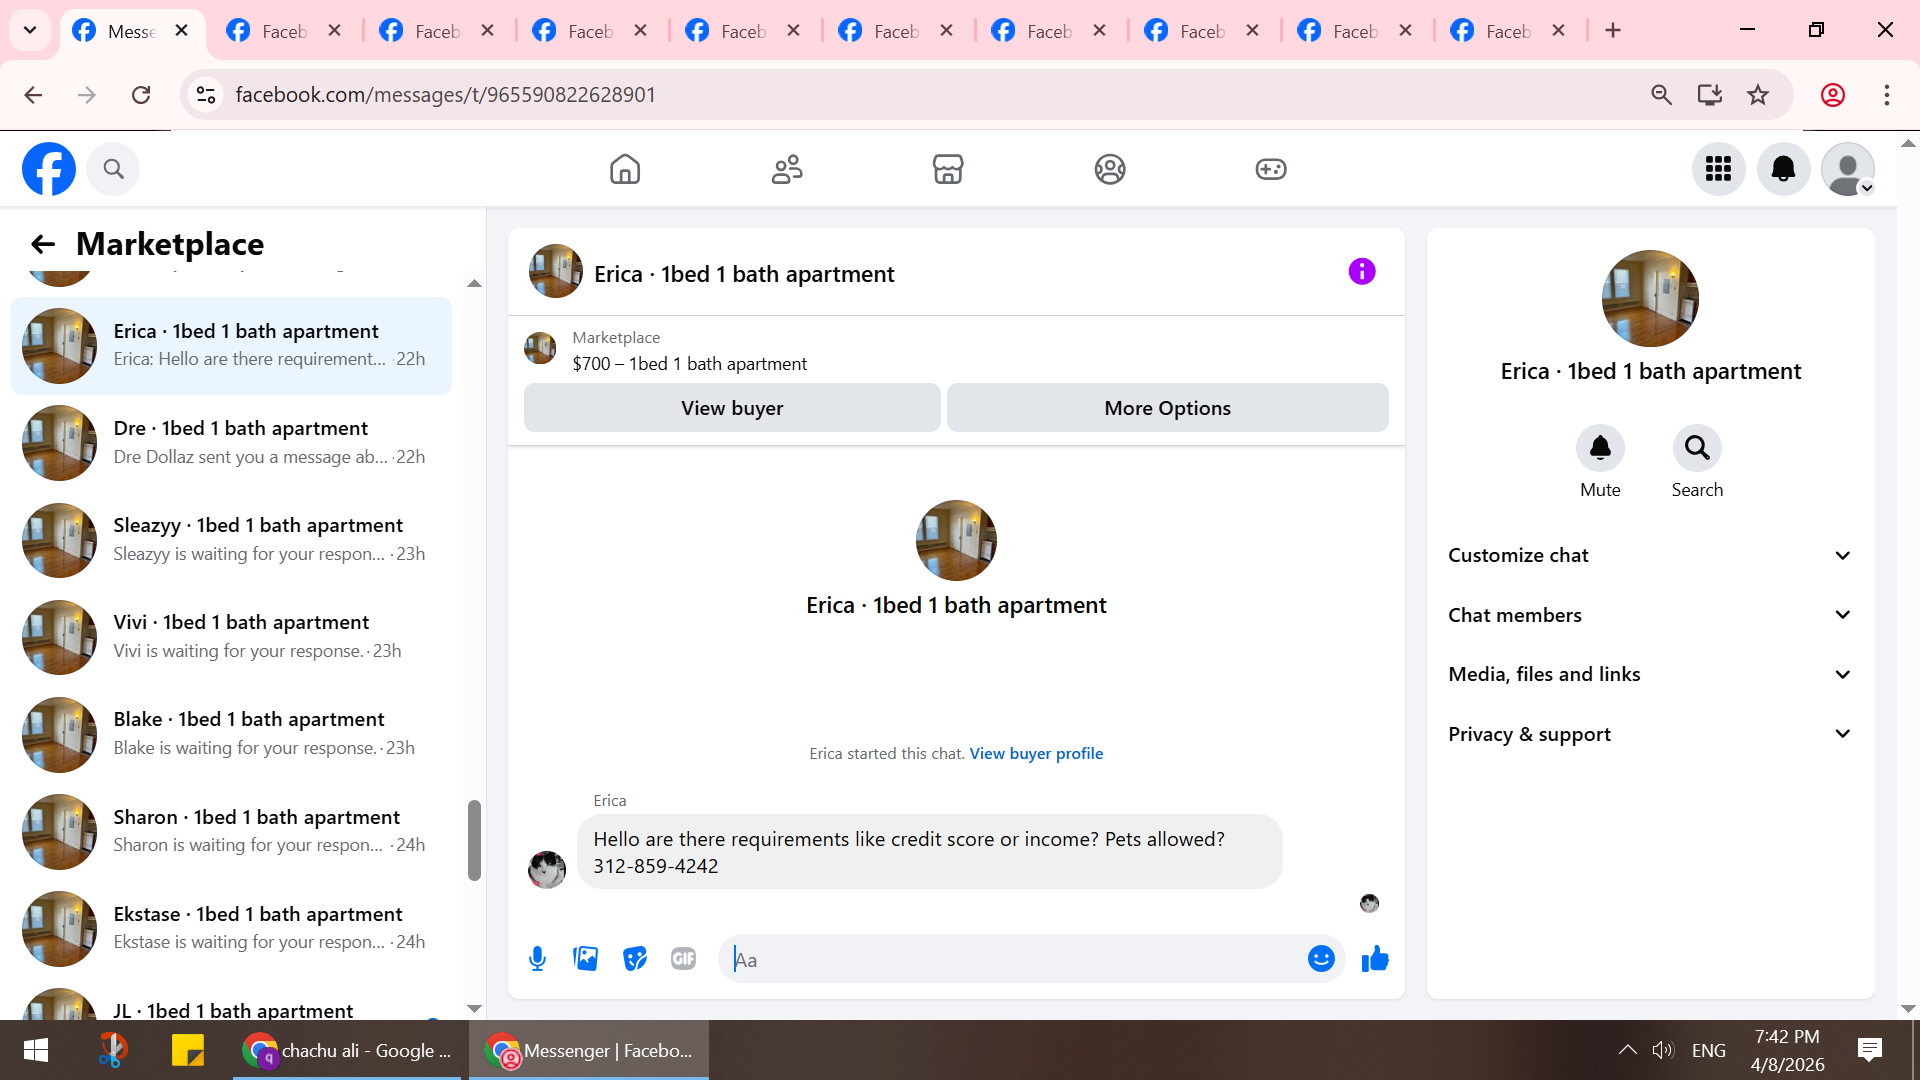Click the message input field
The width and height of the screenshot is (1920, 1080).
(x=1010, y=959)
